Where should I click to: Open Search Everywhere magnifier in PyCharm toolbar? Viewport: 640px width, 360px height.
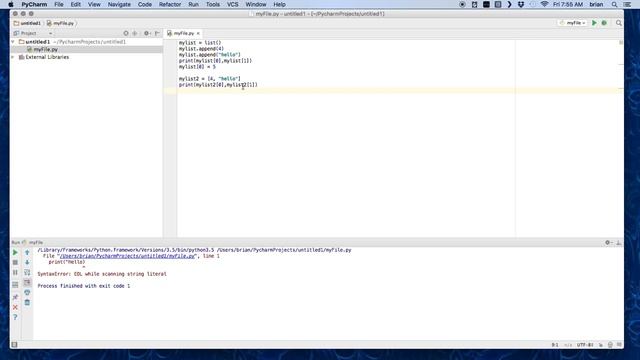coord(619,23)
